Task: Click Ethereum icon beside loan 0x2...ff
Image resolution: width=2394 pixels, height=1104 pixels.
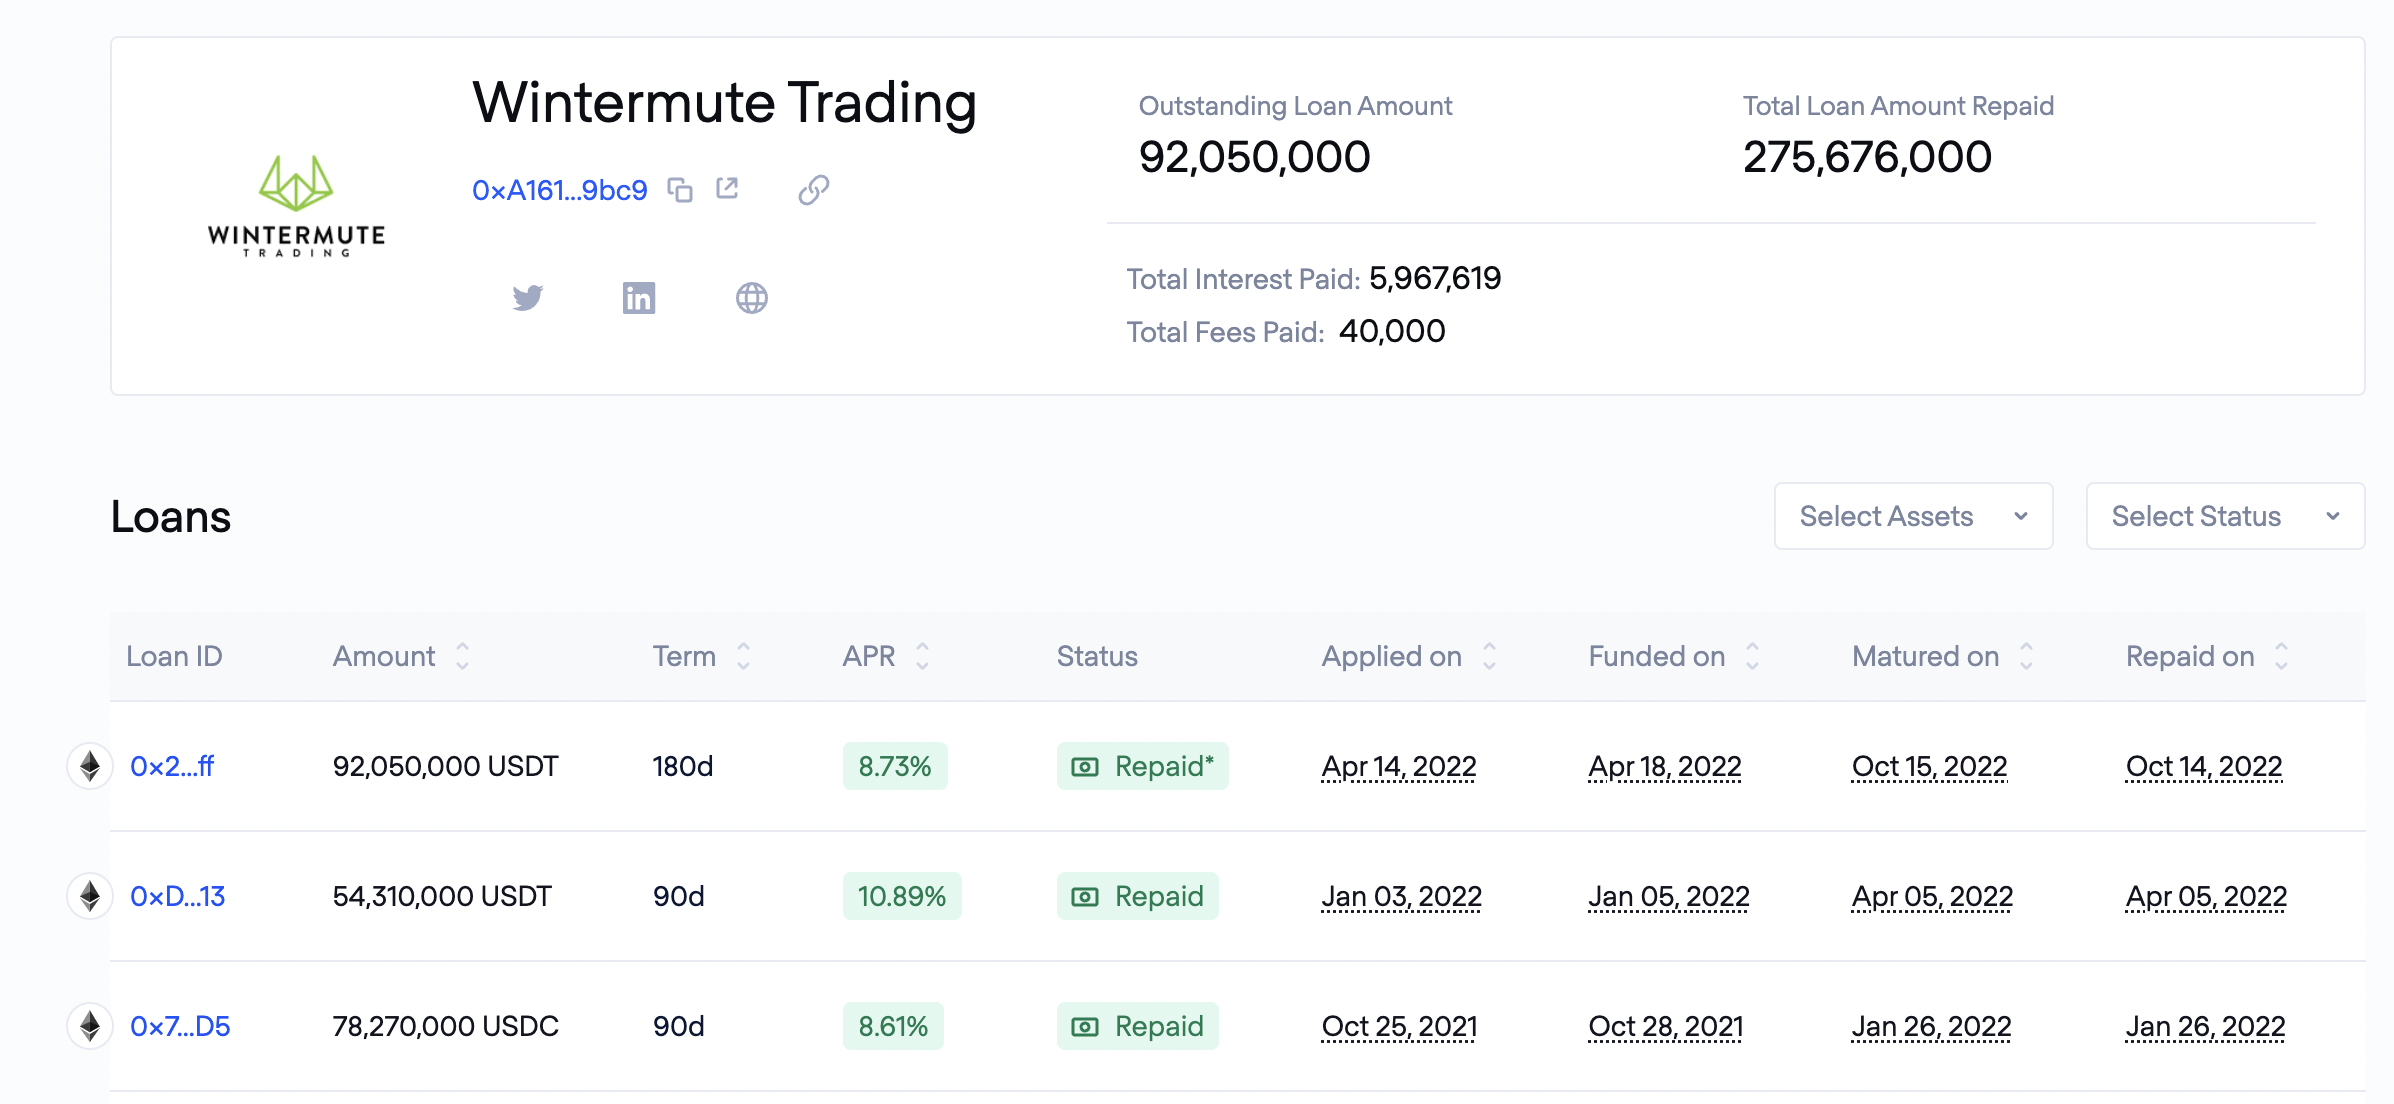Action: pos(90,767)
